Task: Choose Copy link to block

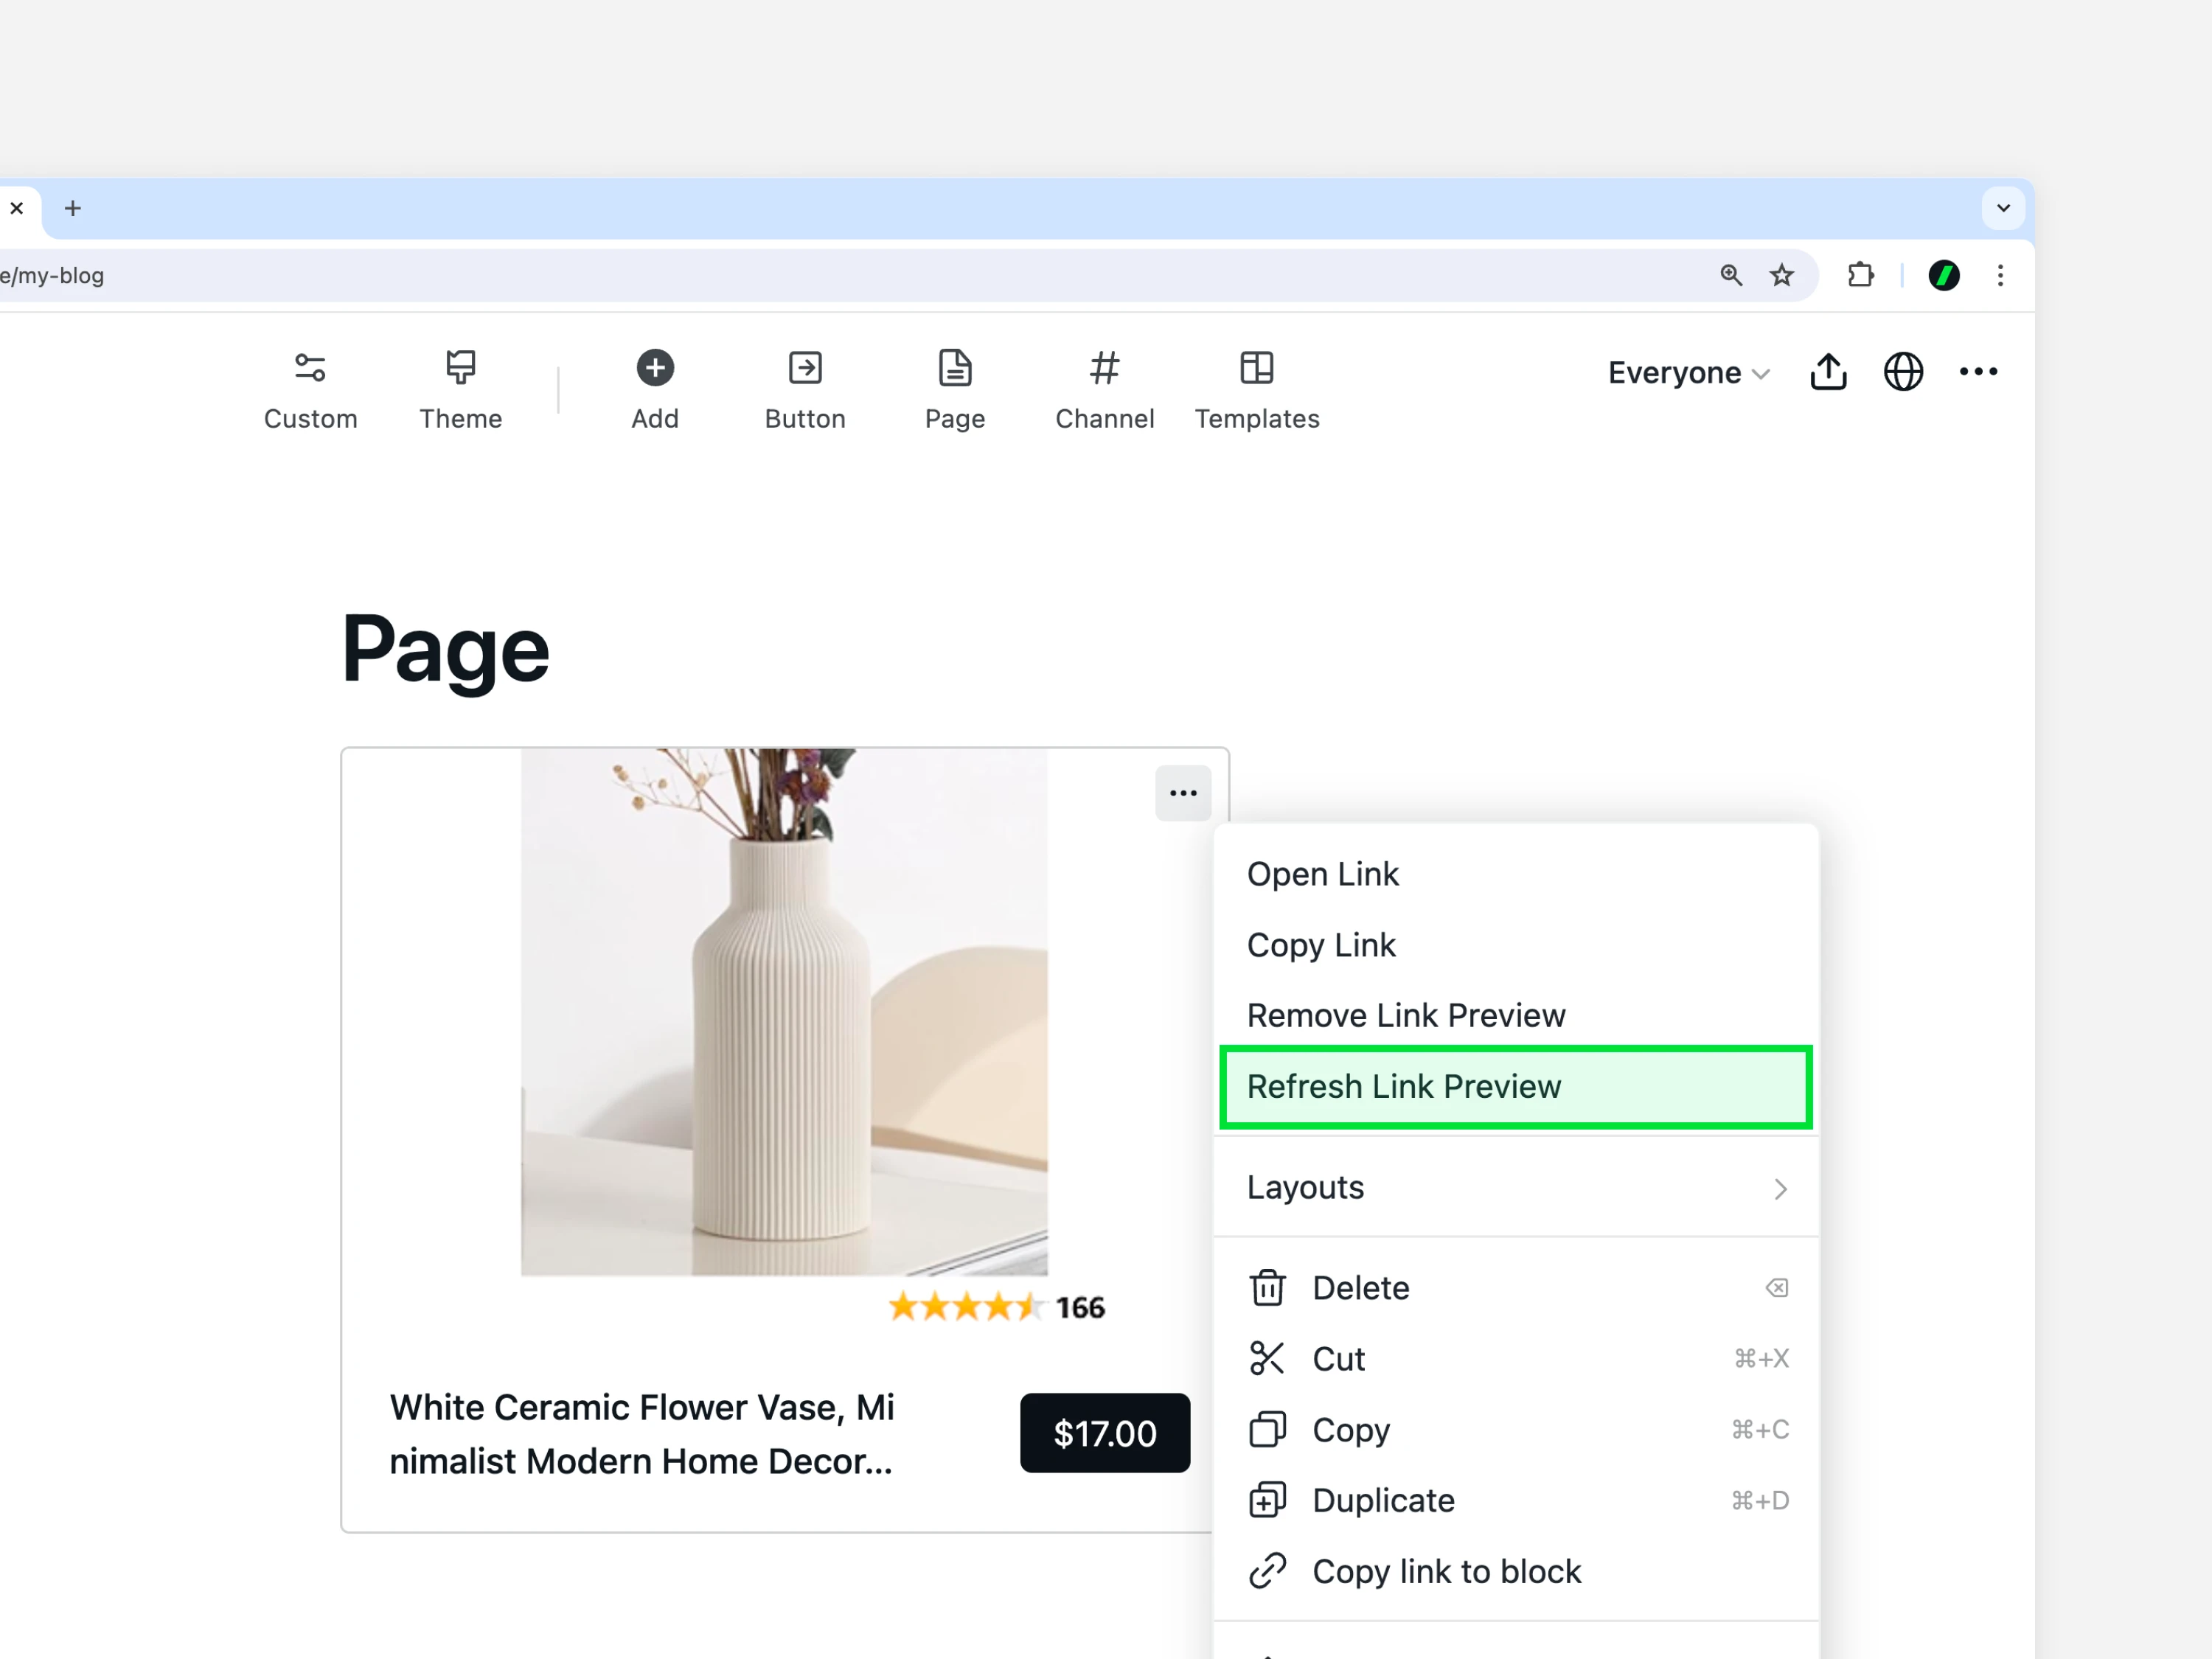Action: point(1516,1571)
